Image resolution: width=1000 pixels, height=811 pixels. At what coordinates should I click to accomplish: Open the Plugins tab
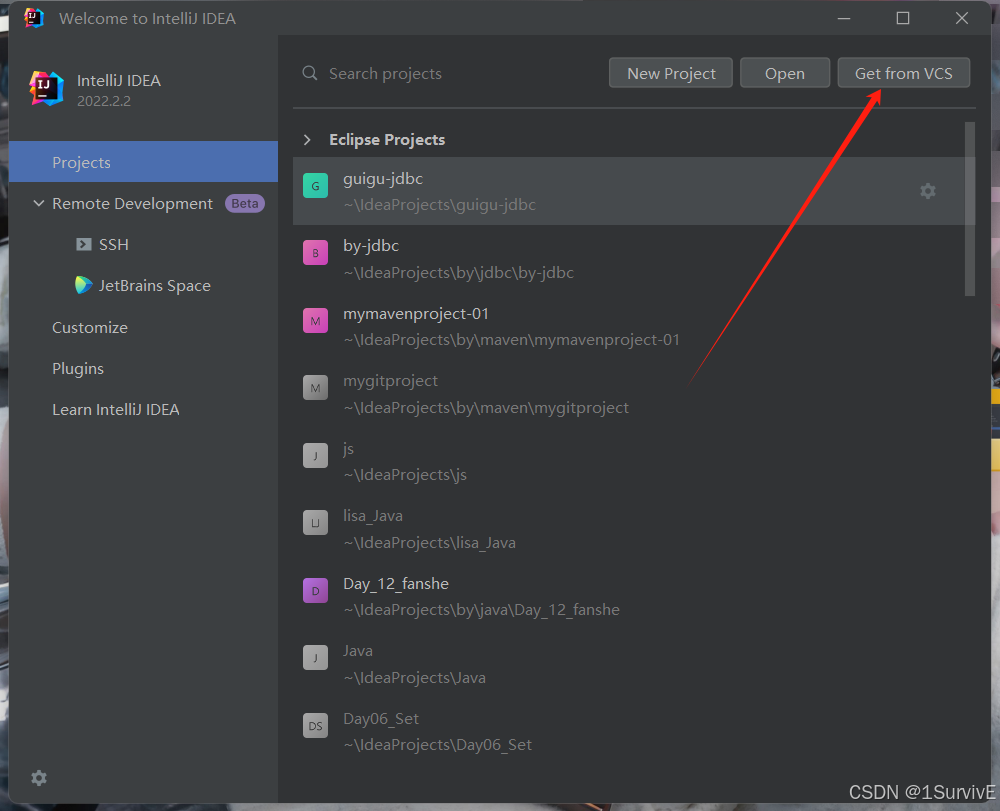click(78, 369)
